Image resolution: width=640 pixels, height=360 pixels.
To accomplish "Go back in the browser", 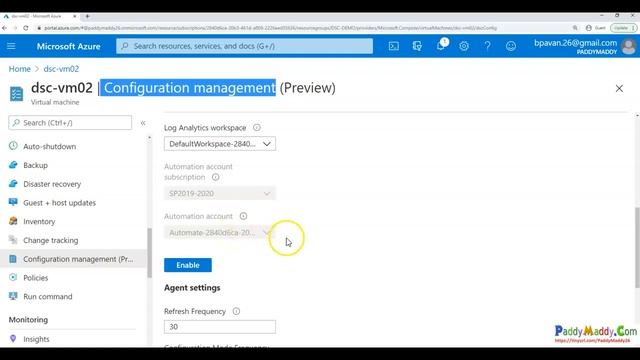I will [4, 28].
